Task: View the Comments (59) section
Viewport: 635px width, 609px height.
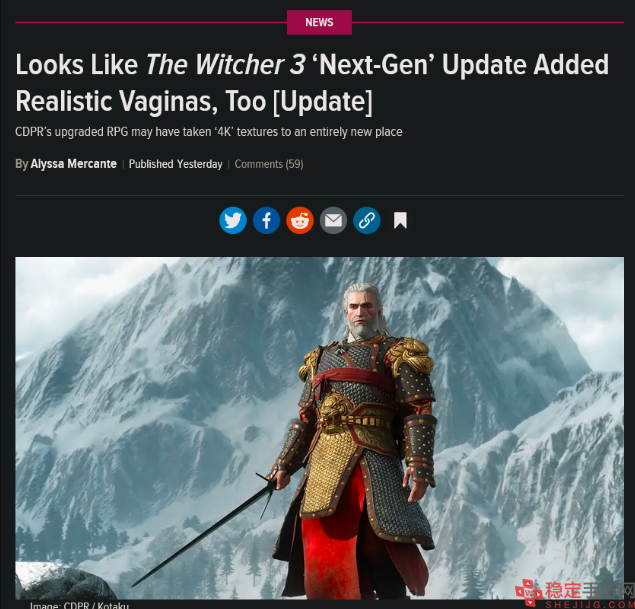Action: [269, 164]
